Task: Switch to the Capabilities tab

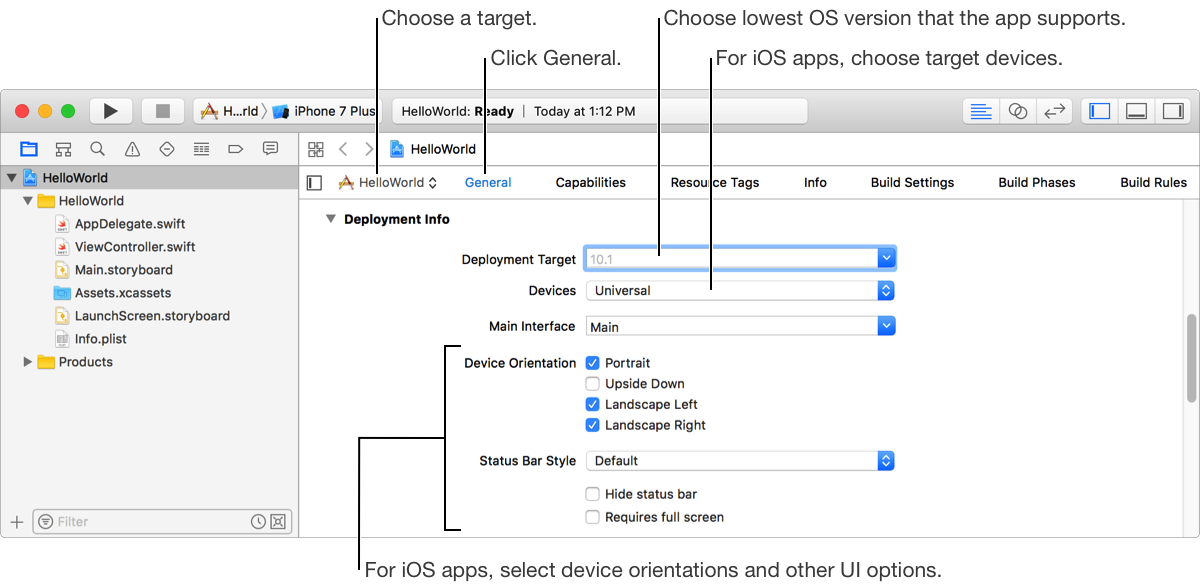Action: (591, 183)
